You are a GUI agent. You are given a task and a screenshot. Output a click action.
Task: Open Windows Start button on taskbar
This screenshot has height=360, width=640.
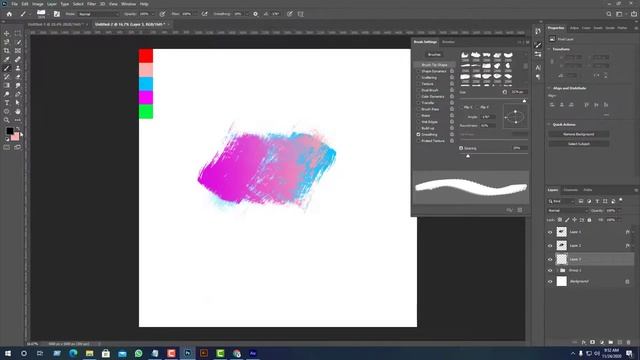tap(8, 353)
